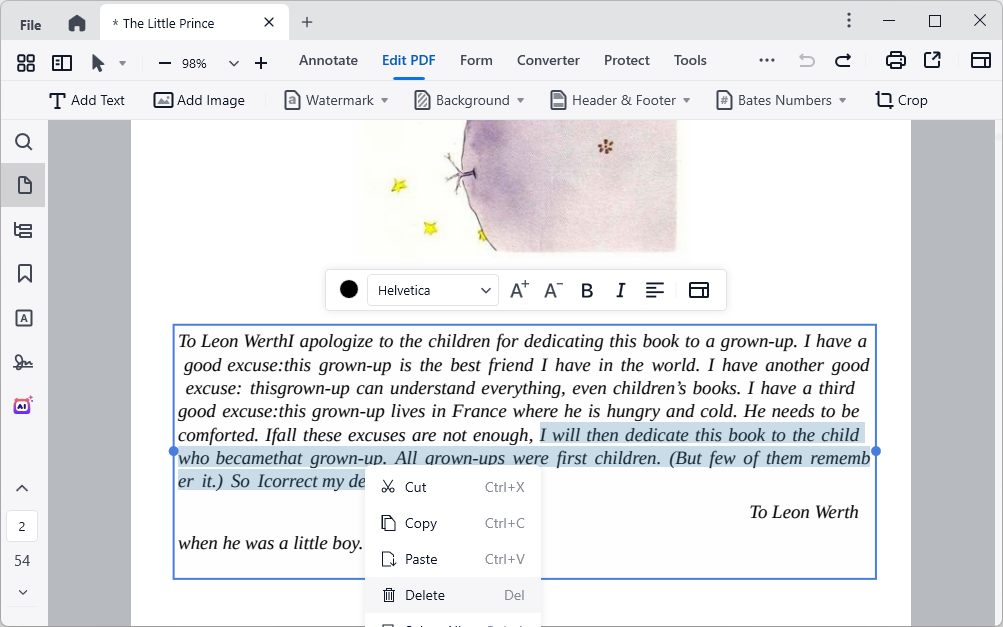The height and width of the screenshot is (627, 1003).
Task: Open the bookmarks panel
Action: point(24,274)
